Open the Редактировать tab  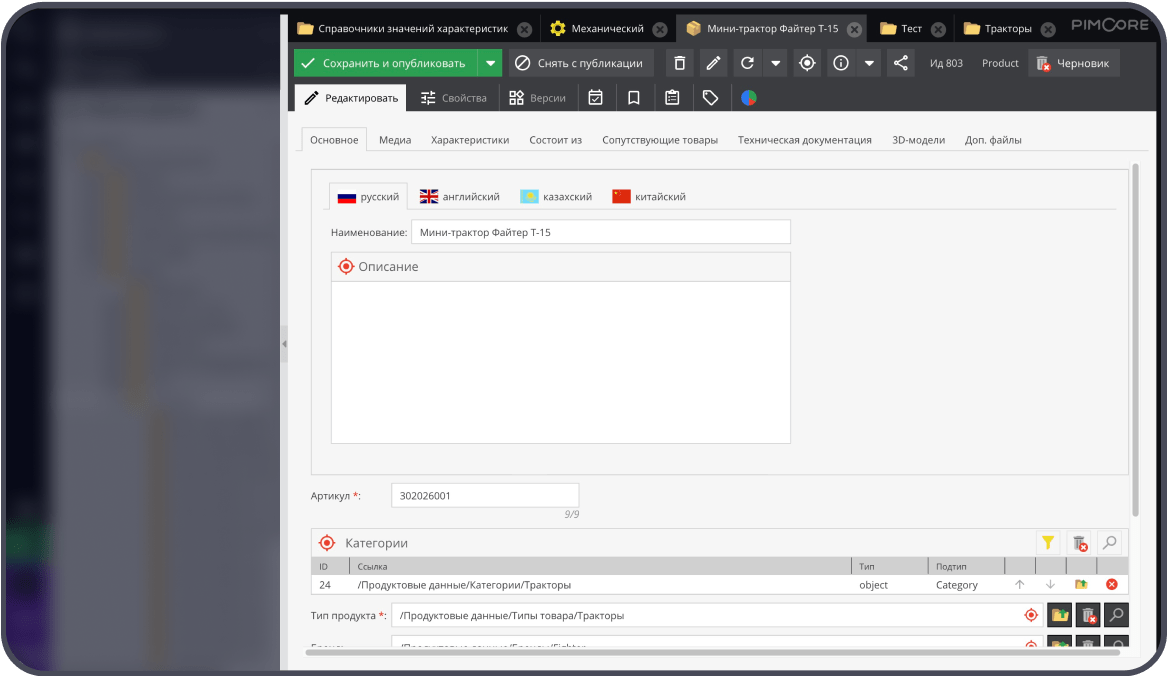click(x=351, y=98)
